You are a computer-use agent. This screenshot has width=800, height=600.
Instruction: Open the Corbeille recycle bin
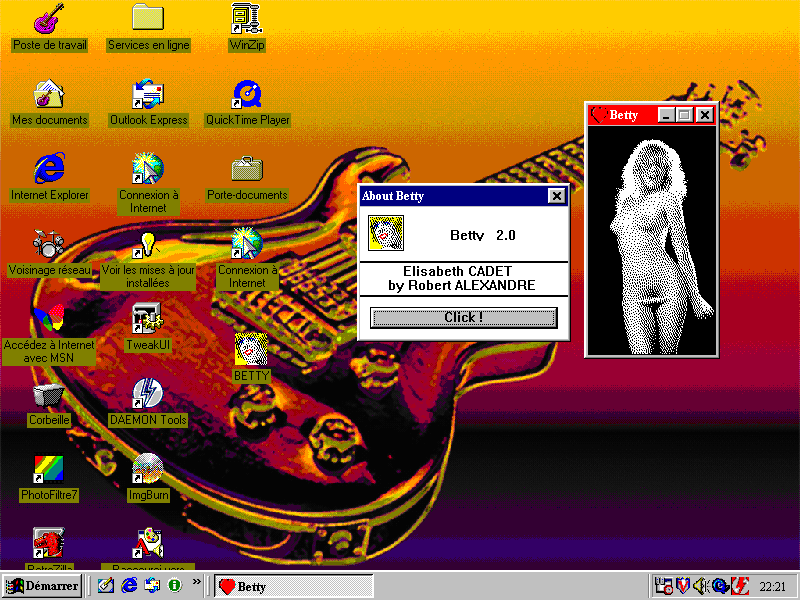(x=49, y=395)
